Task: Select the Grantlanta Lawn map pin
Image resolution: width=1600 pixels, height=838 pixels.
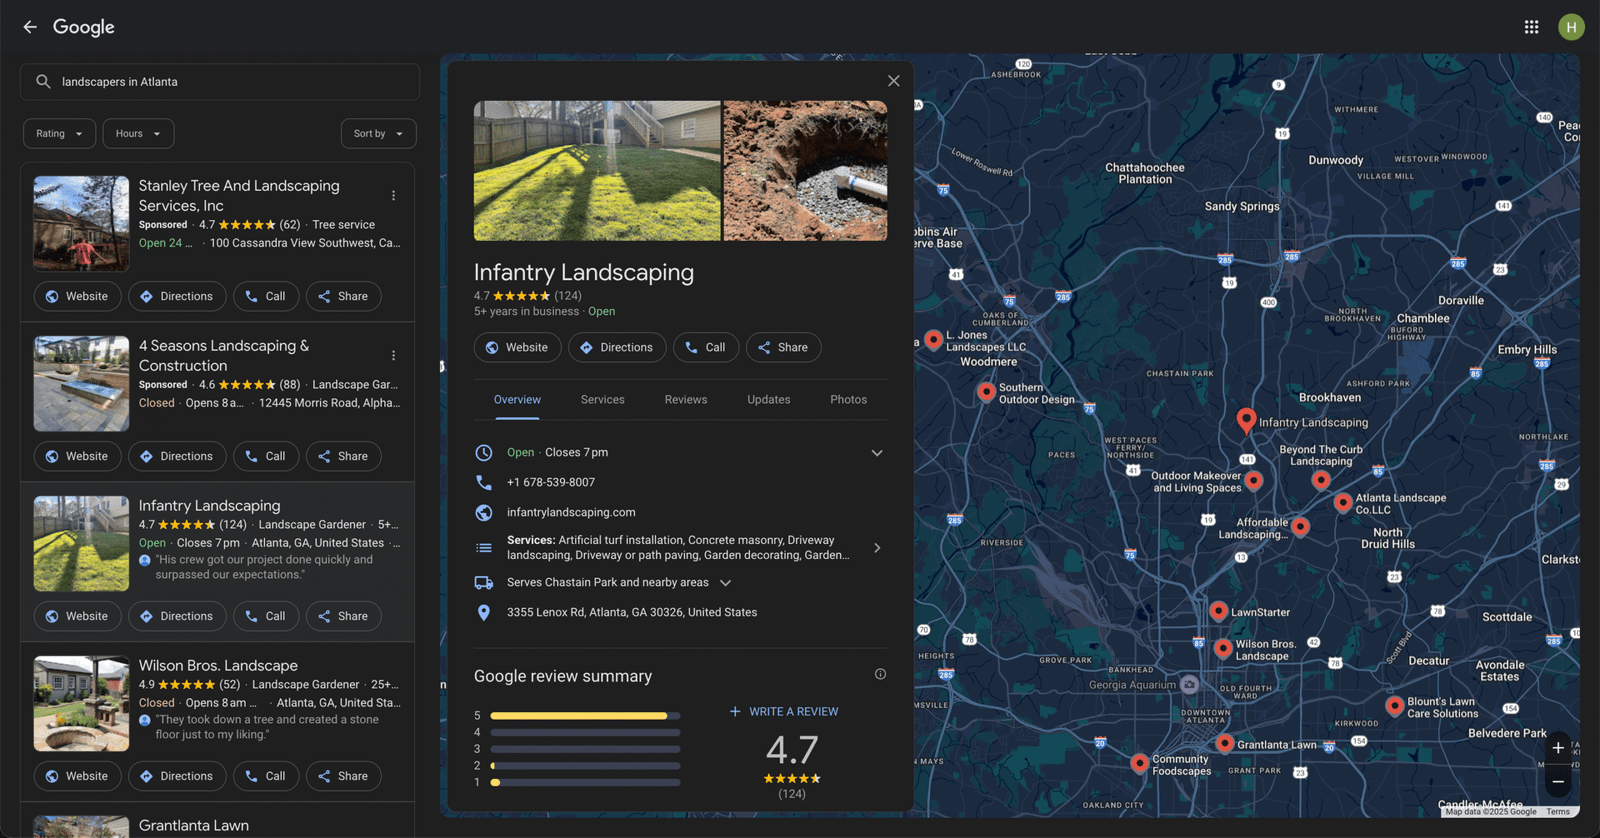Action: point(1224,743)
